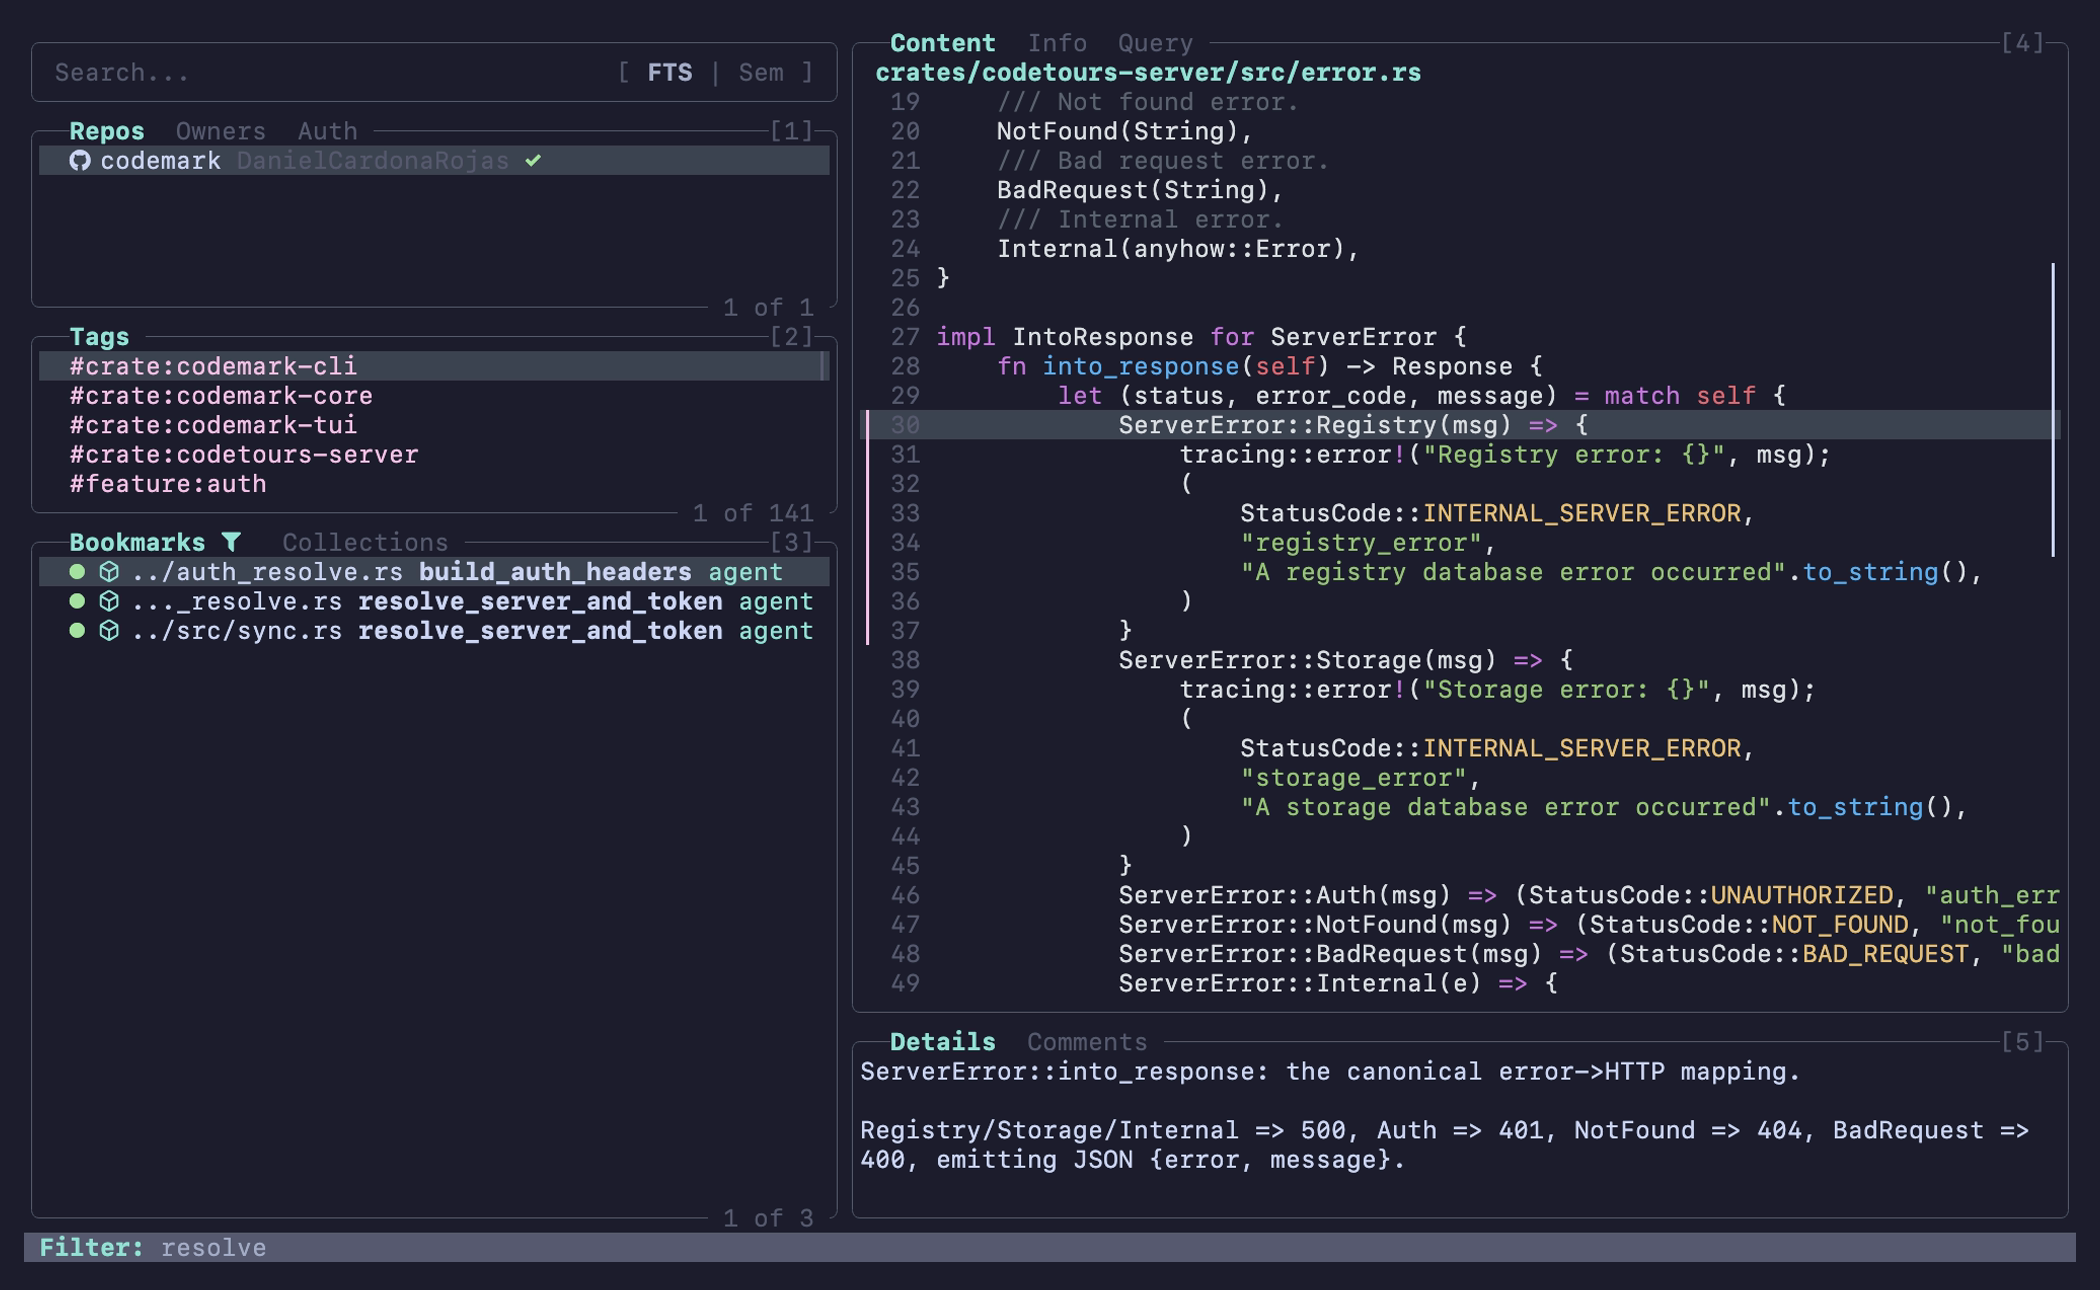This screenshot has height=1290, width=2100.
Task: Switch search mode to FTS
Action: click(x=670, y=73)
